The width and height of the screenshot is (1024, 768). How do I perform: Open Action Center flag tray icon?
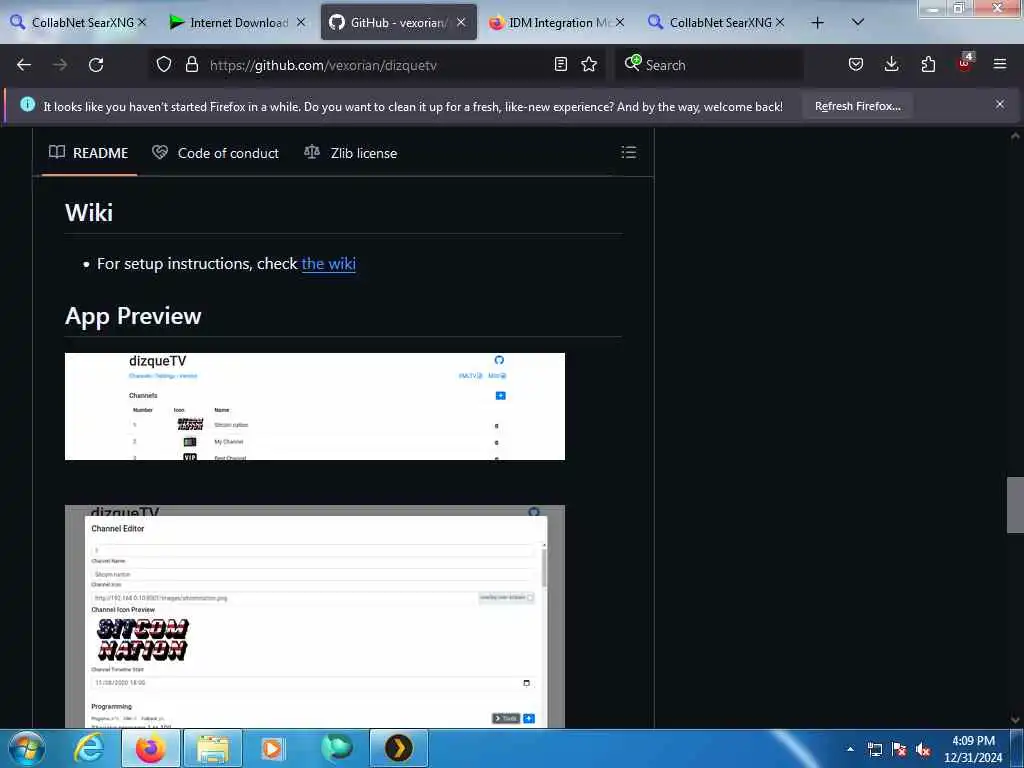899,750
